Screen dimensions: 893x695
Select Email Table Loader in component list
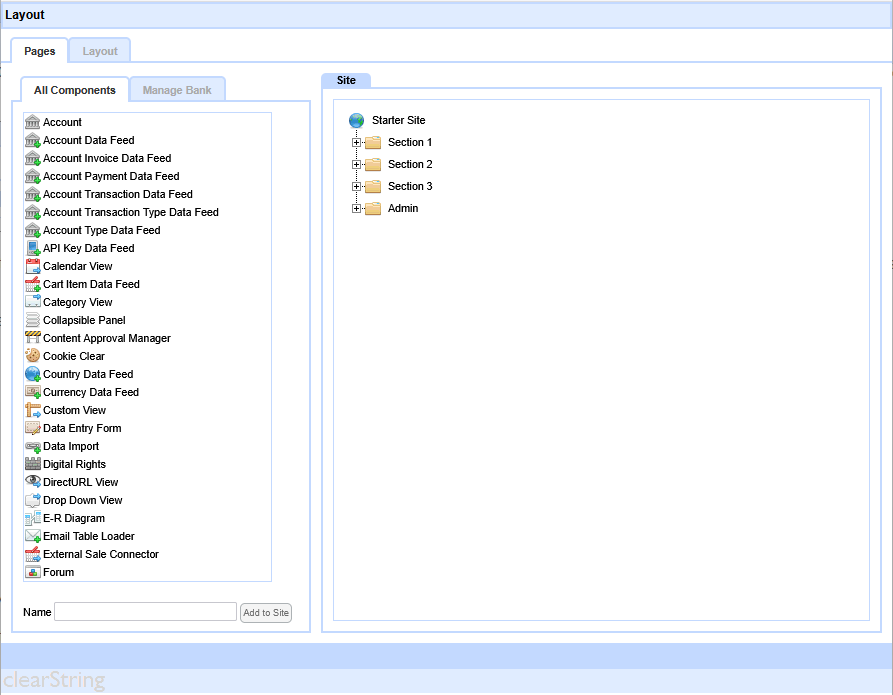pyautogui.click(x=88, y=536)
